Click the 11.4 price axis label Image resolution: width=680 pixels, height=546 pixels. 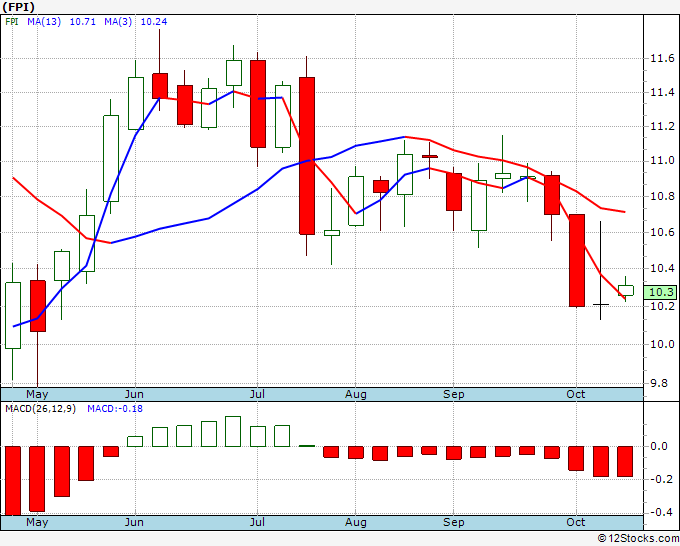[662, 92]
